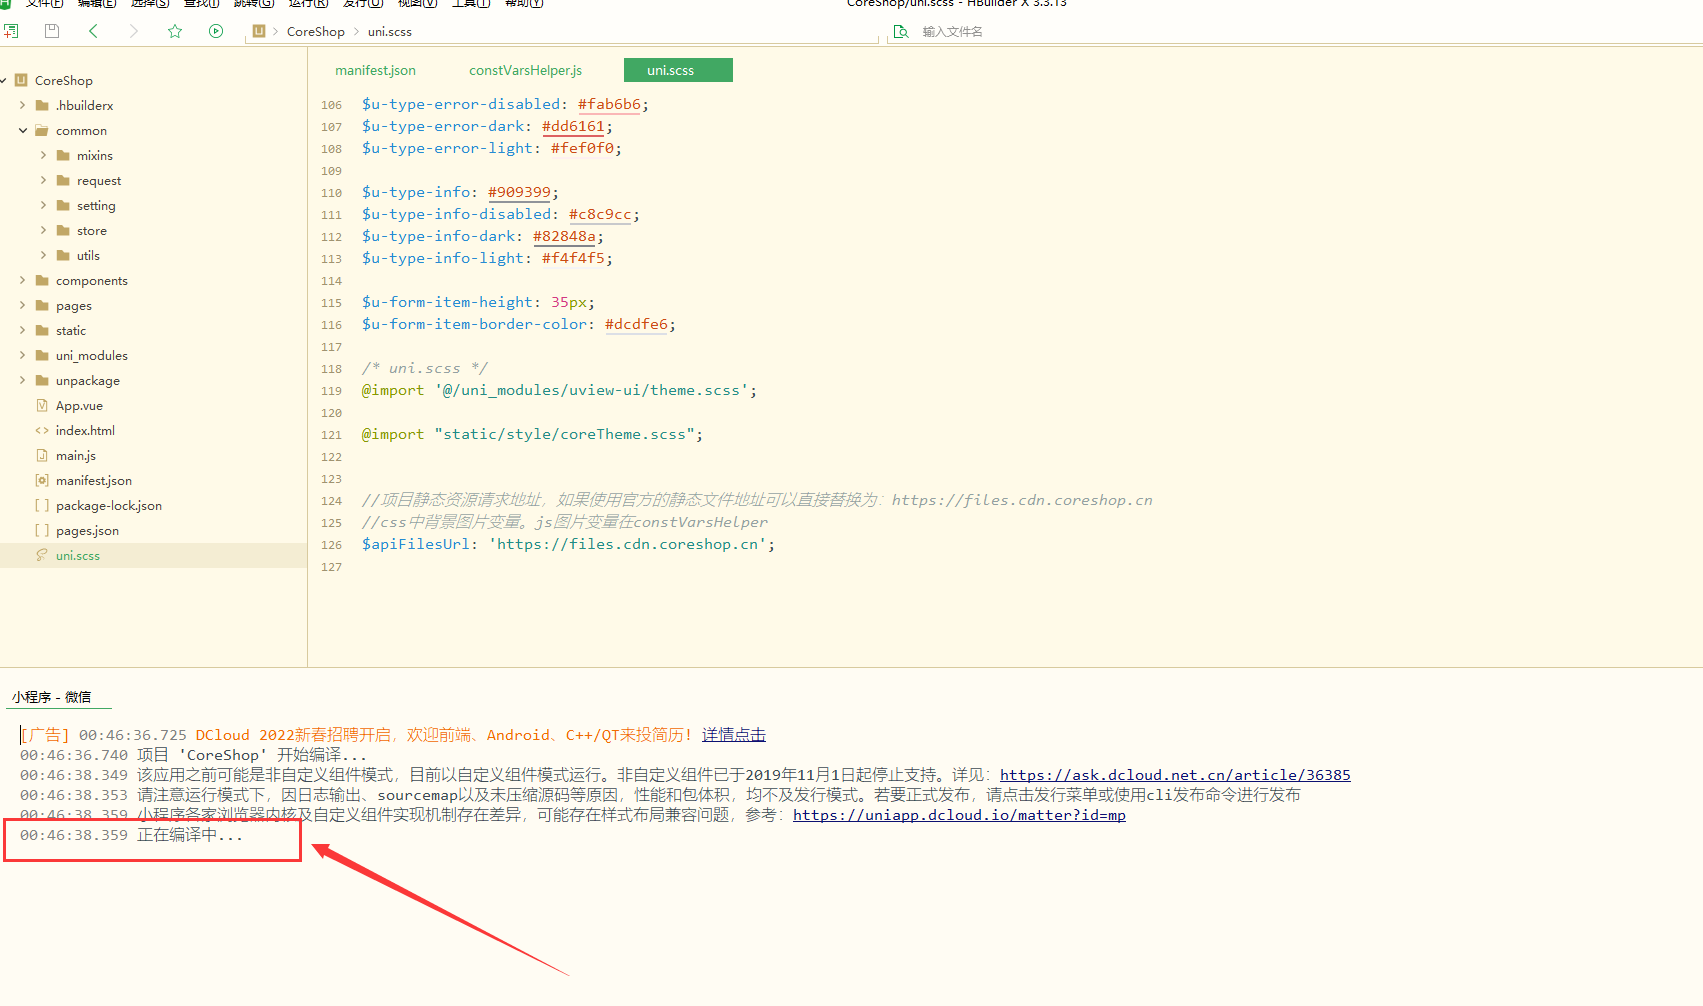Expand the uni_modules folder

22,355
